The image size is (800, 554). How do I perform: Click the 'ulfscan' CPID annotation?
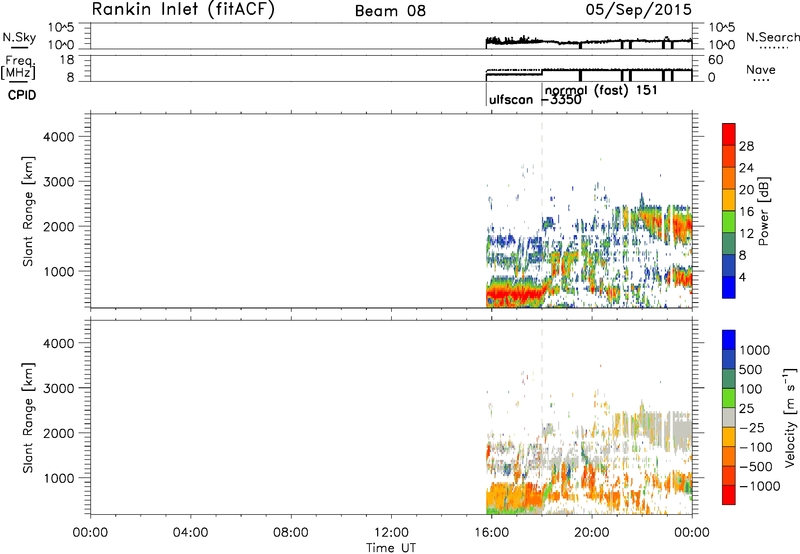coord(511,99)
